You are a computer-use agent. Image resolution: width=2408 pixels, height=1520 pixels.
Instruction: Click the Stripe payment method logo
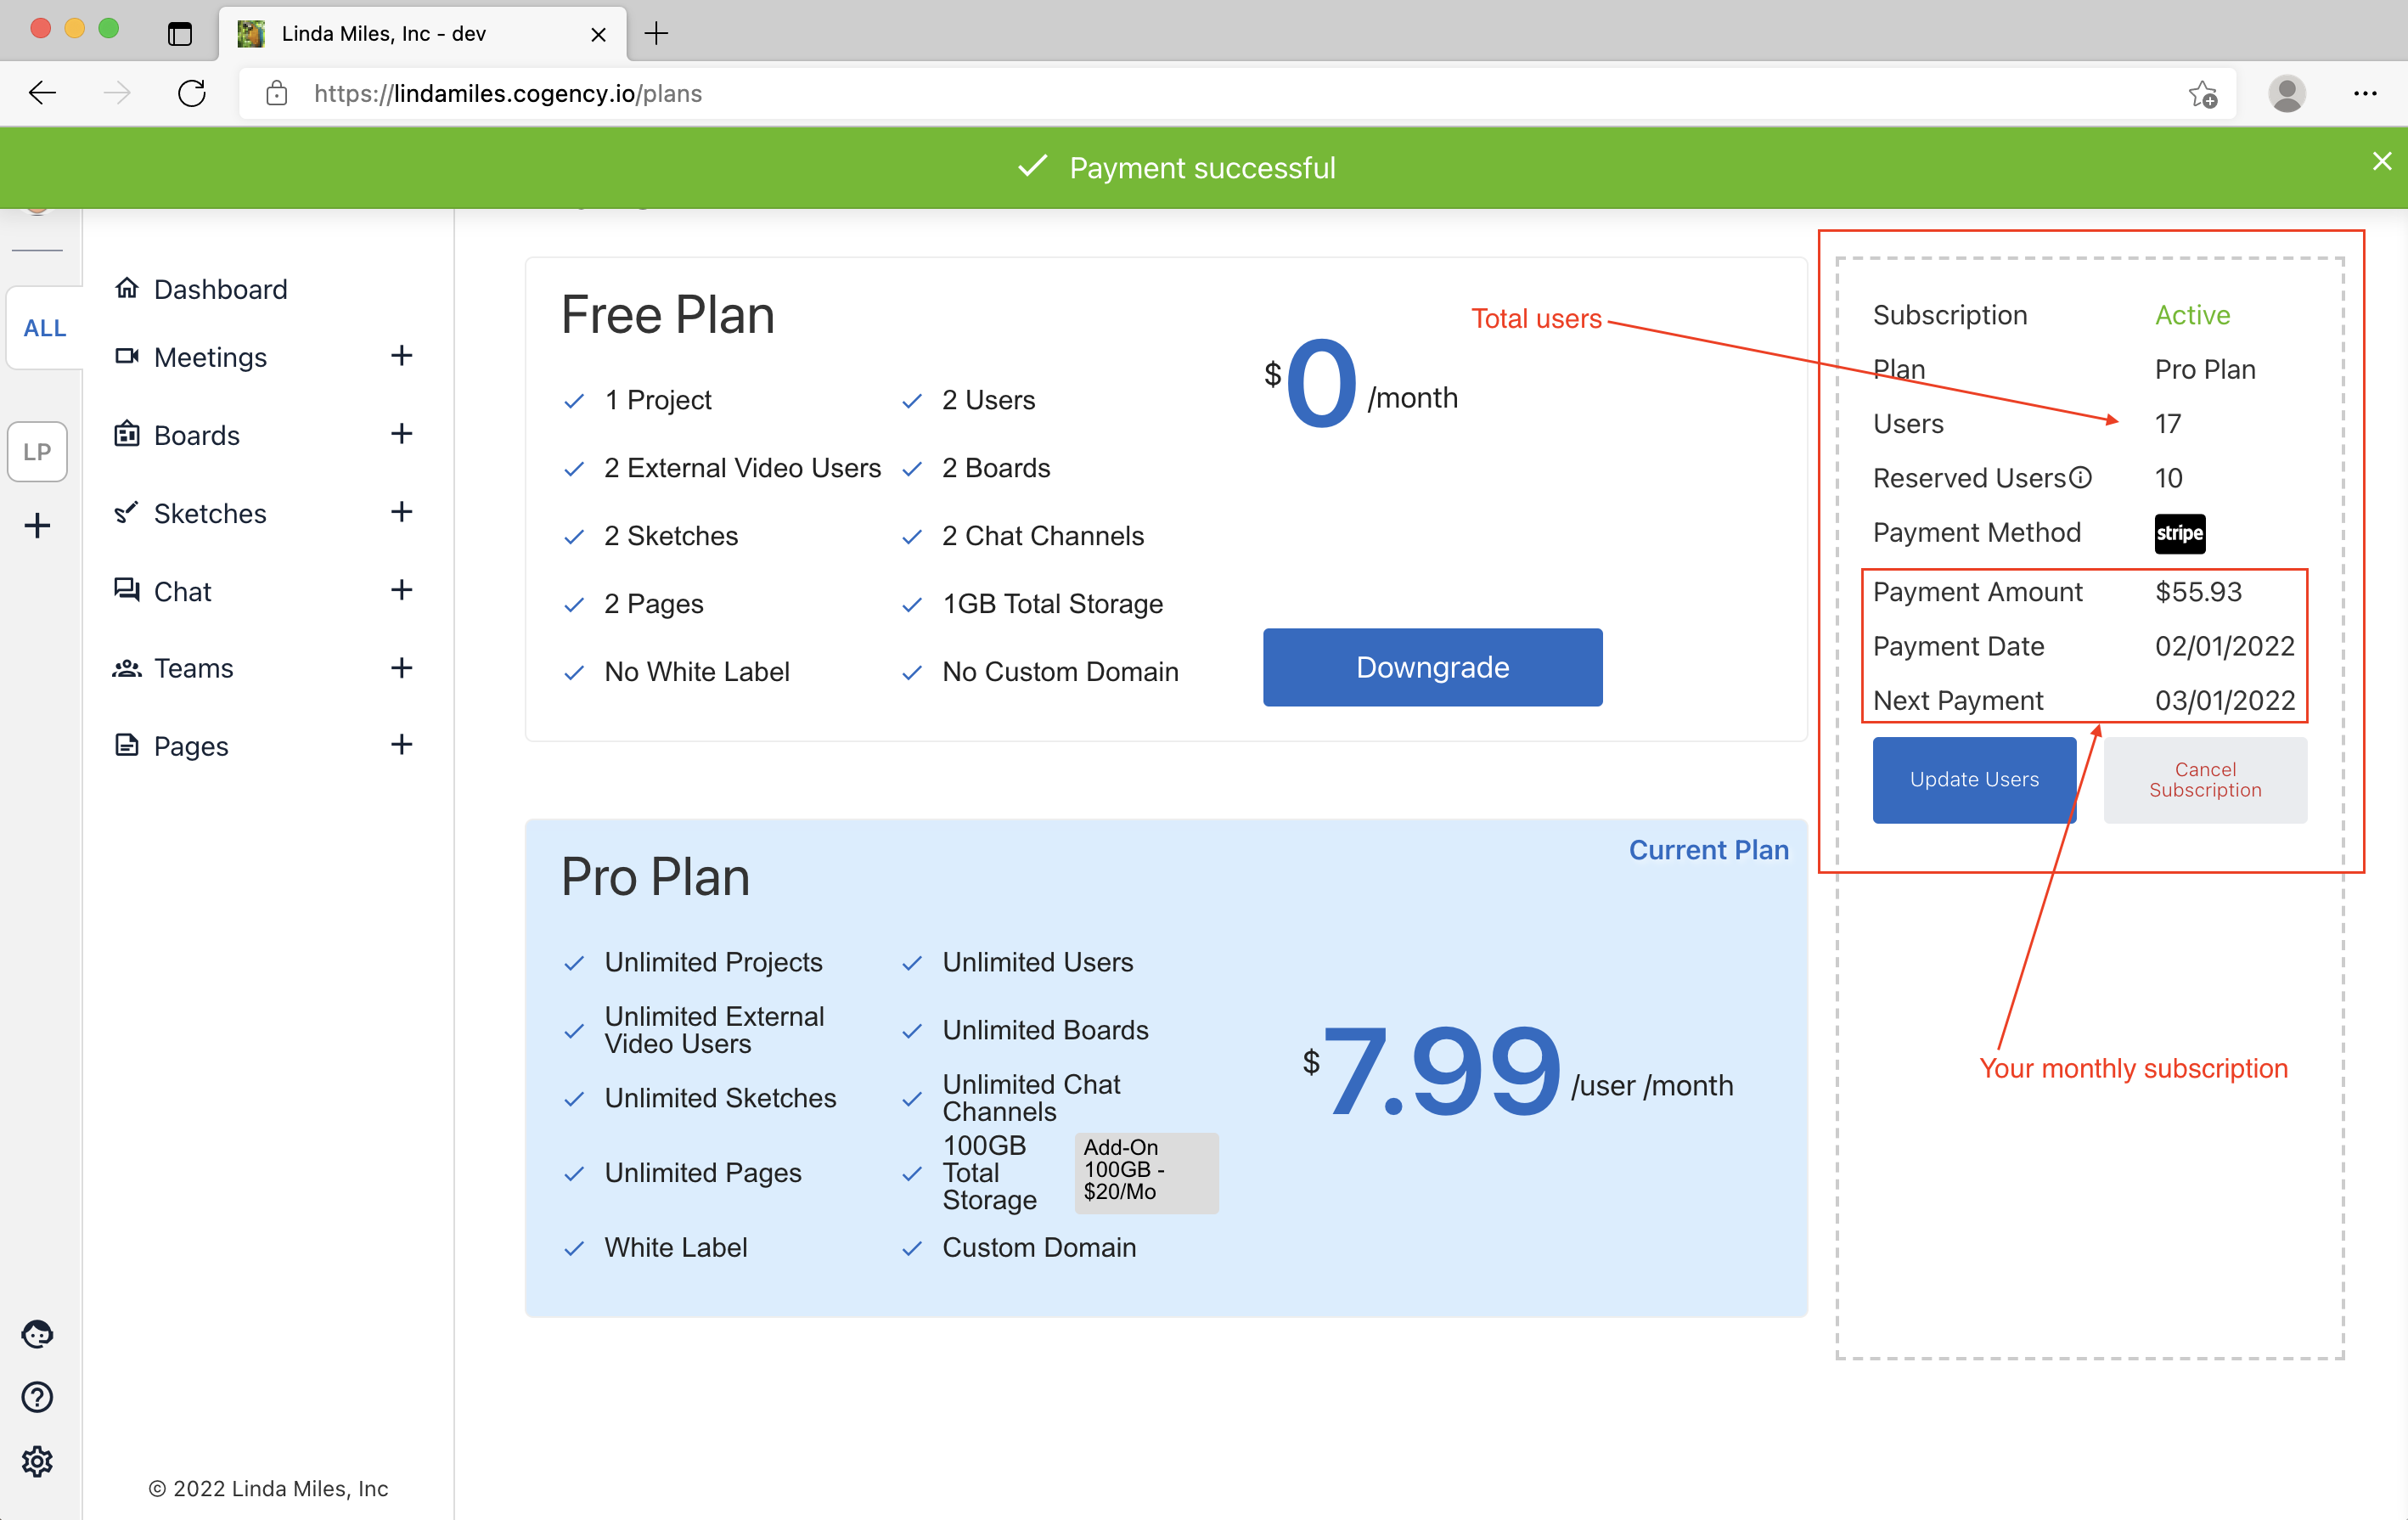[2179, 533]
